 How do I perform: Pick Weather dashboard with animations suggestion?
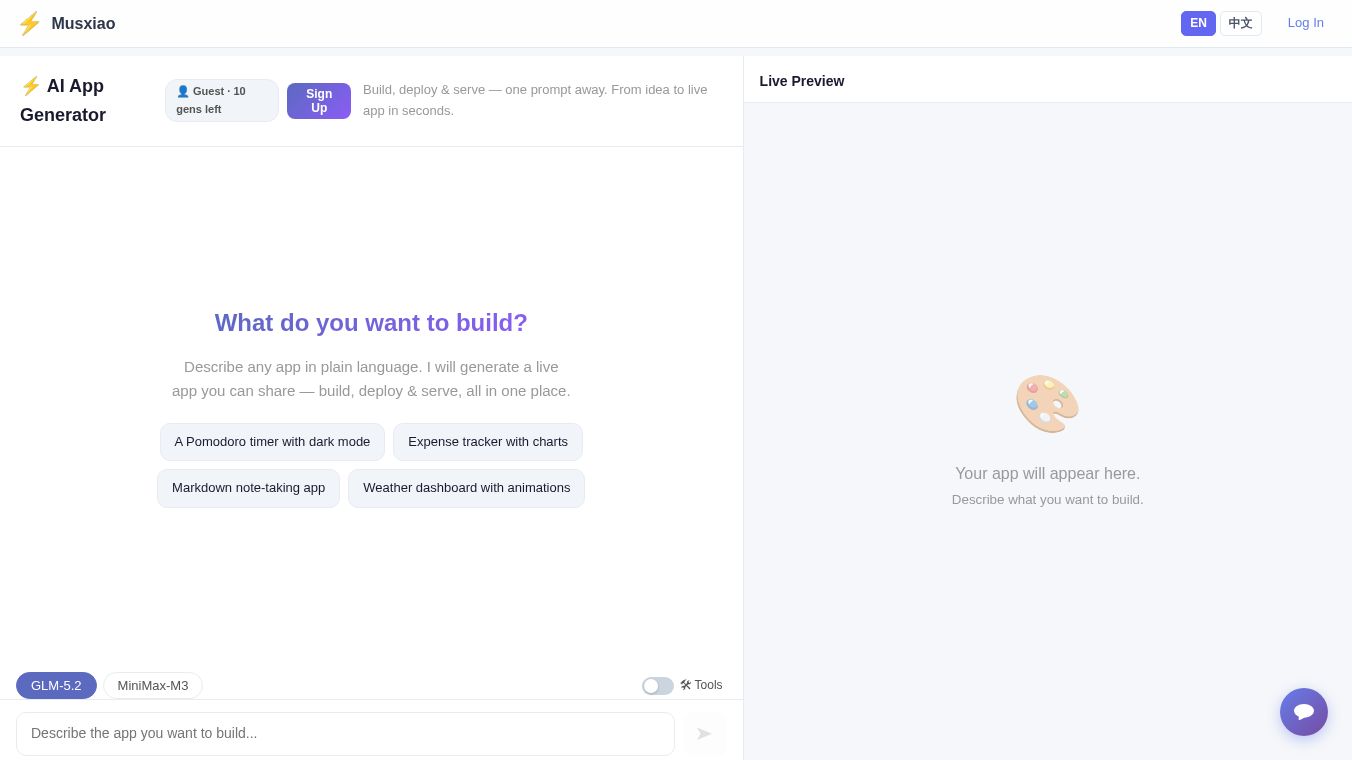pos(467,488)
